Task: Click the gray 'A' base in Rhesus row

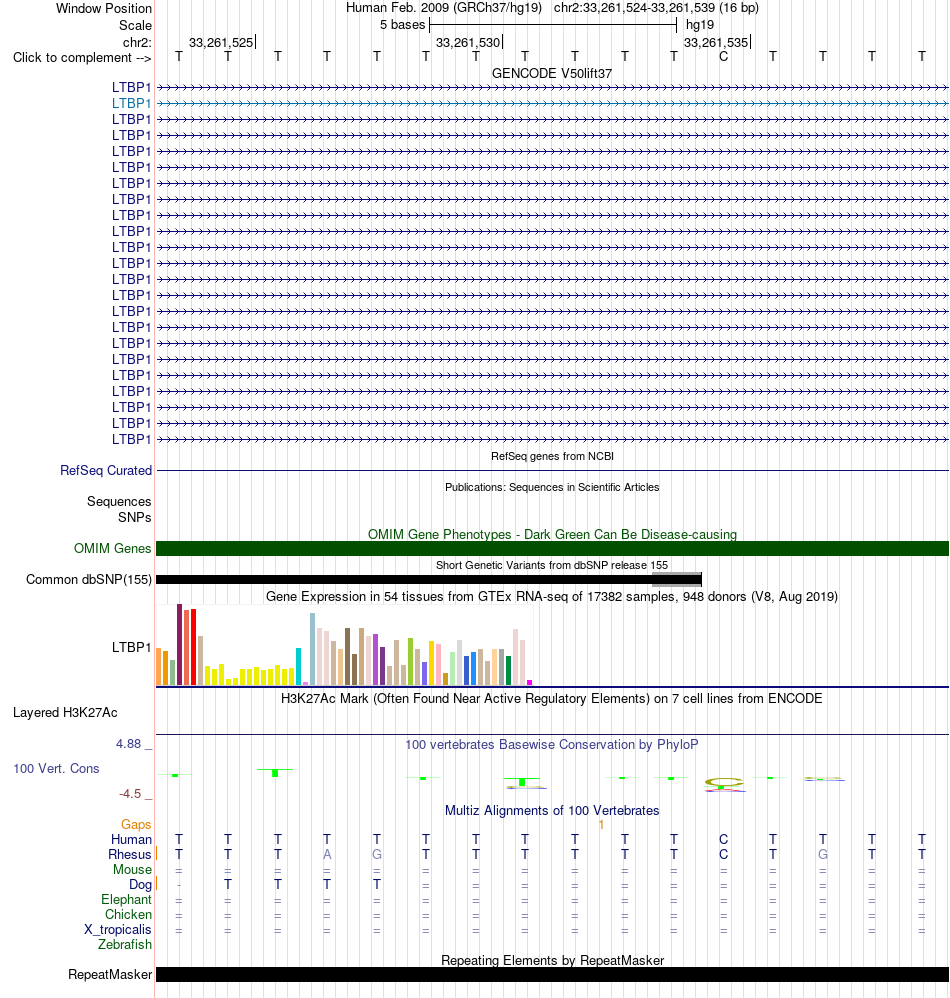Action: (x=327, y=854)
